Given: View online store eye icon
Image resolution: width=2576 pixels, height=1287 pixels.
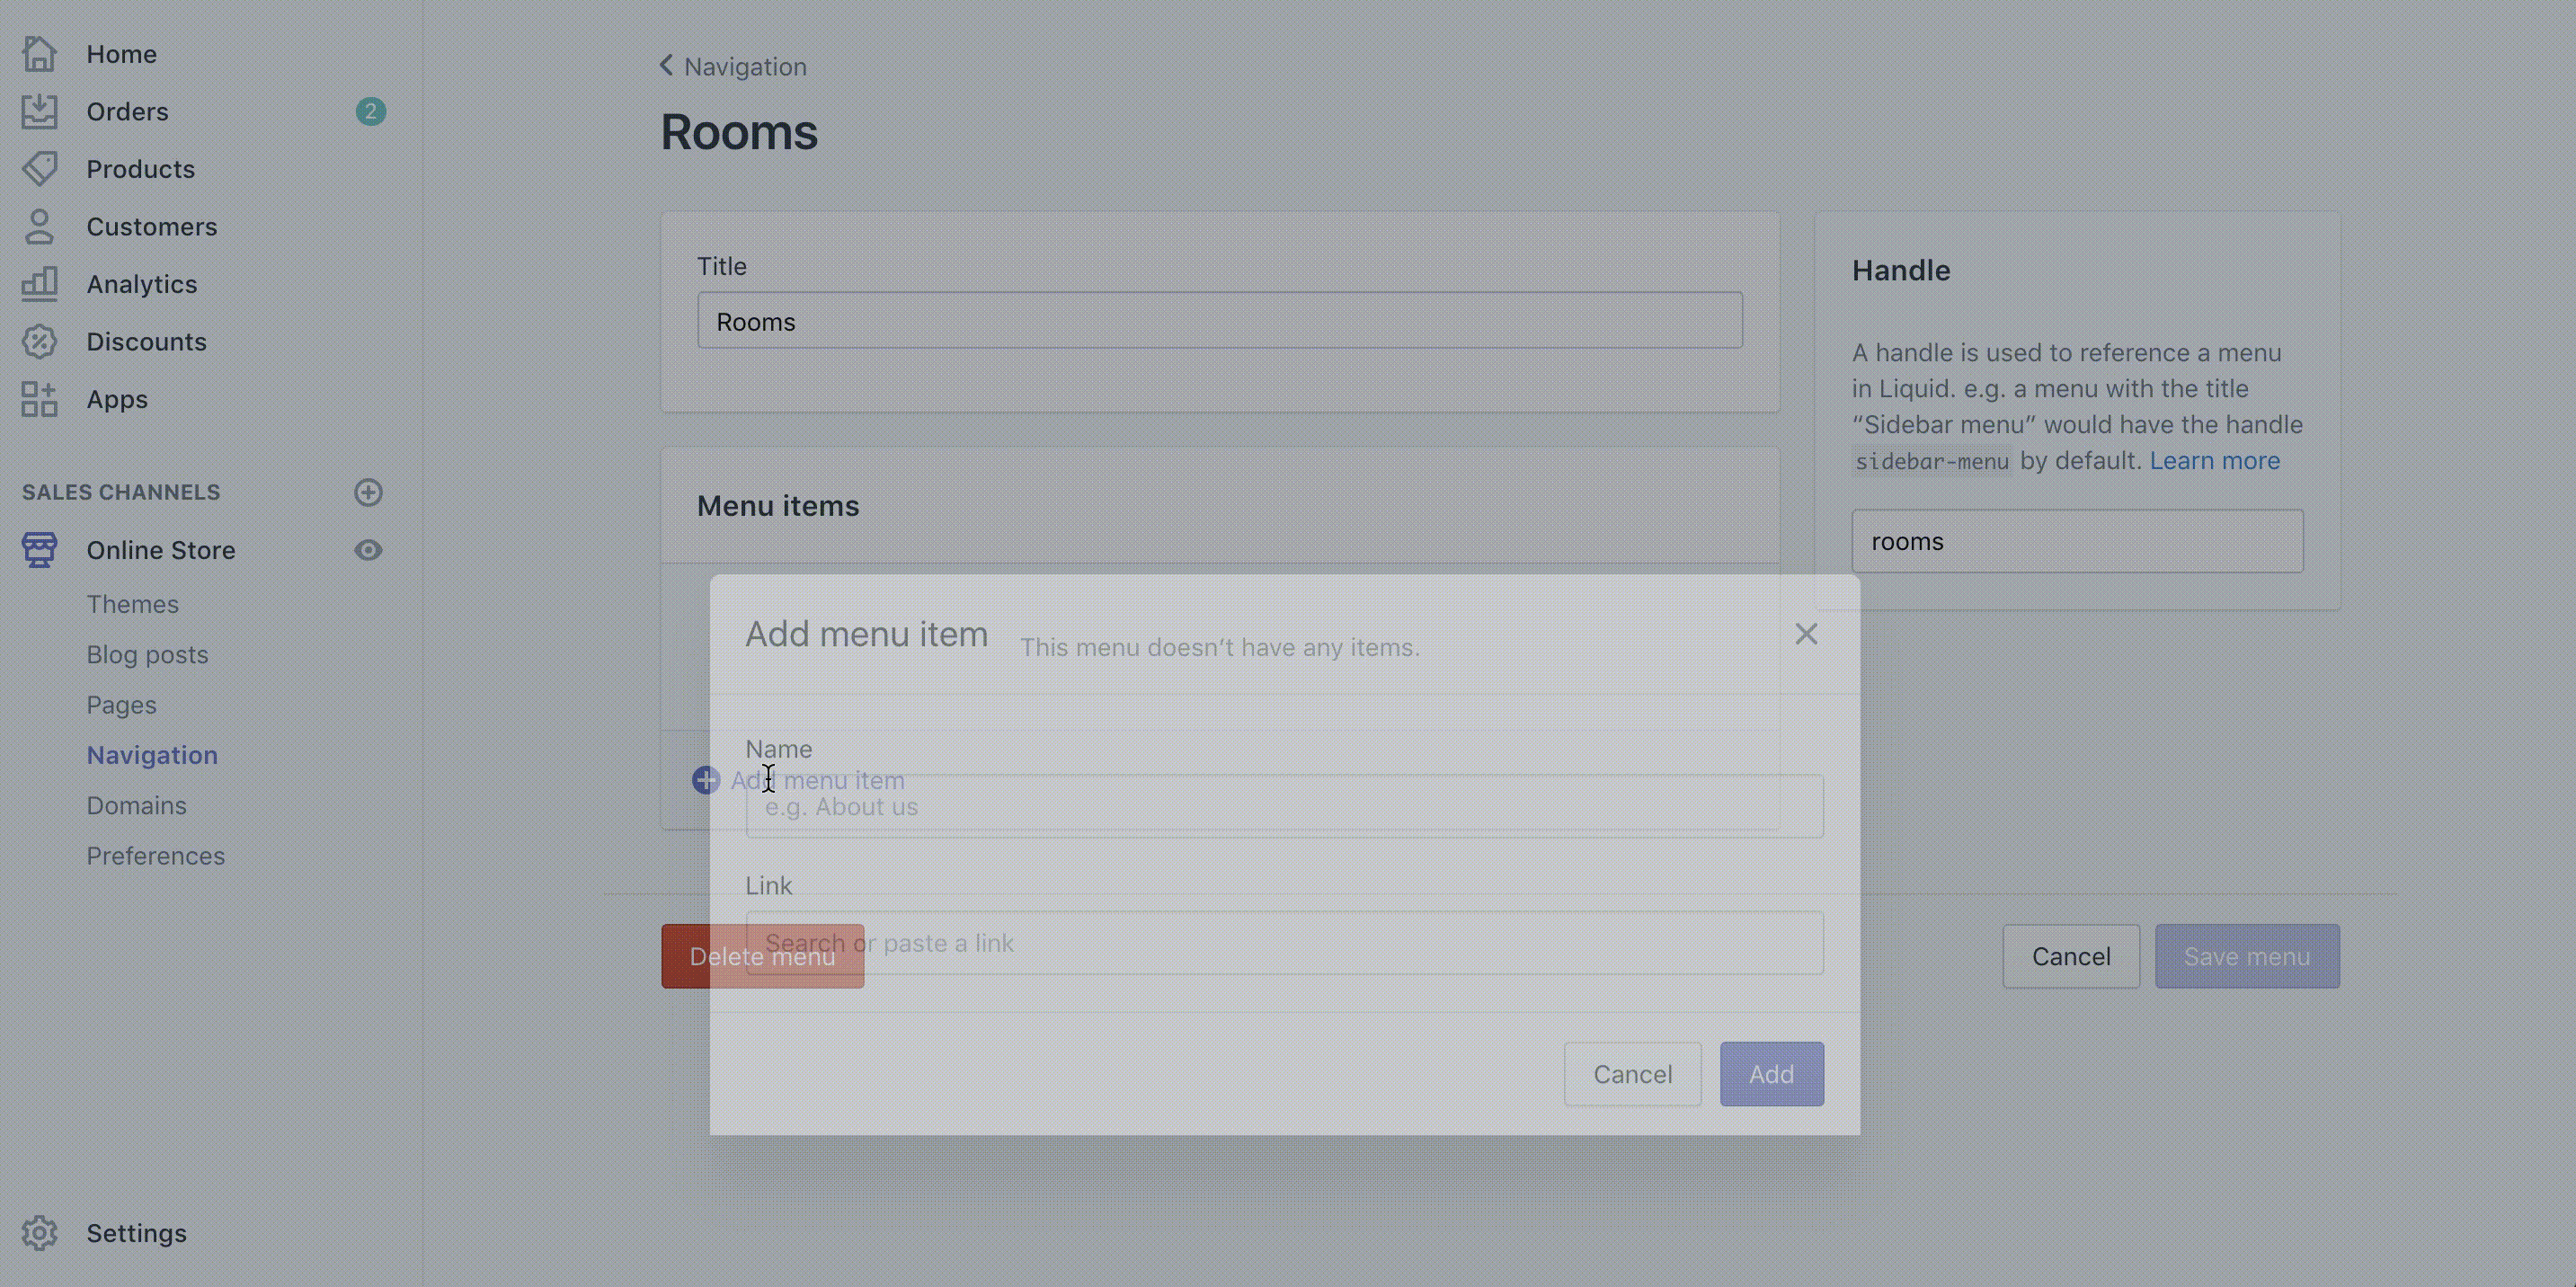Looking at the screenshot, I should [x=368, y=550].
